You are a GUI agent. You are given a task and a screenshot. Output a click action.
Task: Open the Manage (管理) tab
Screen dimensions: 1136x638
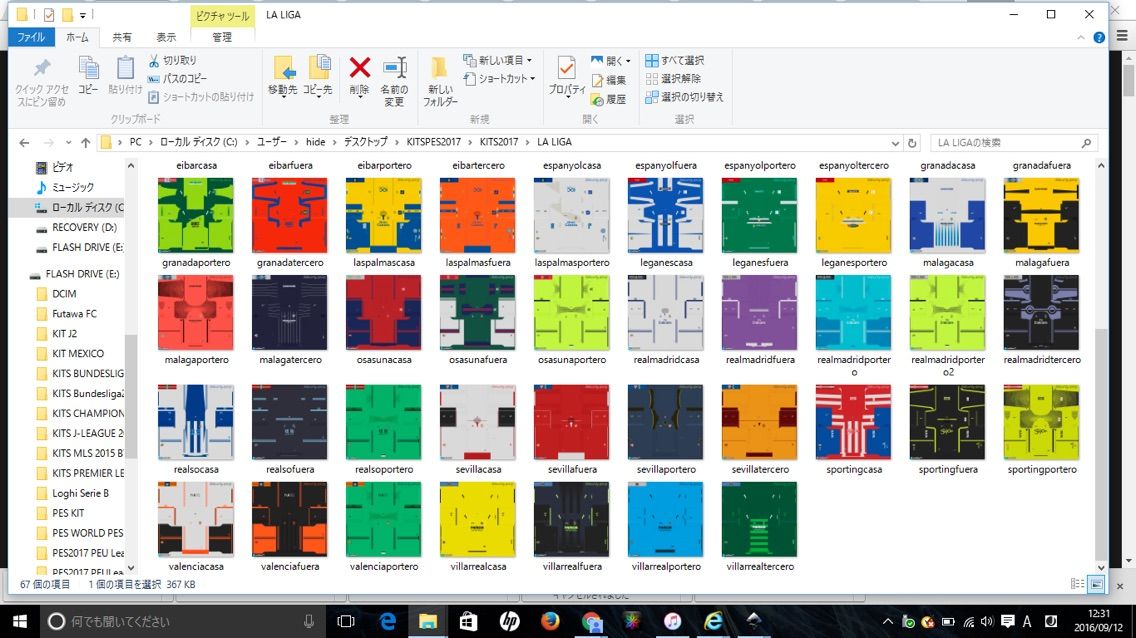coord(222,37)
